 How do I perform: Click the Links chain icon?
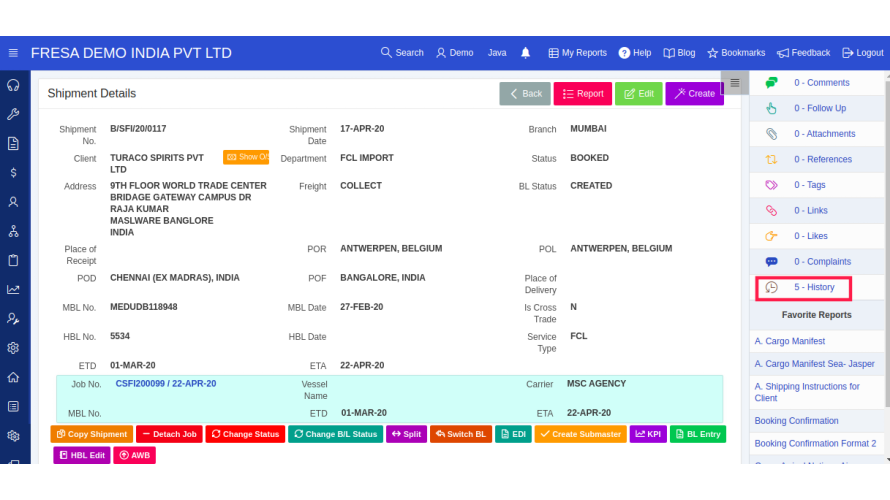(771, 211)
